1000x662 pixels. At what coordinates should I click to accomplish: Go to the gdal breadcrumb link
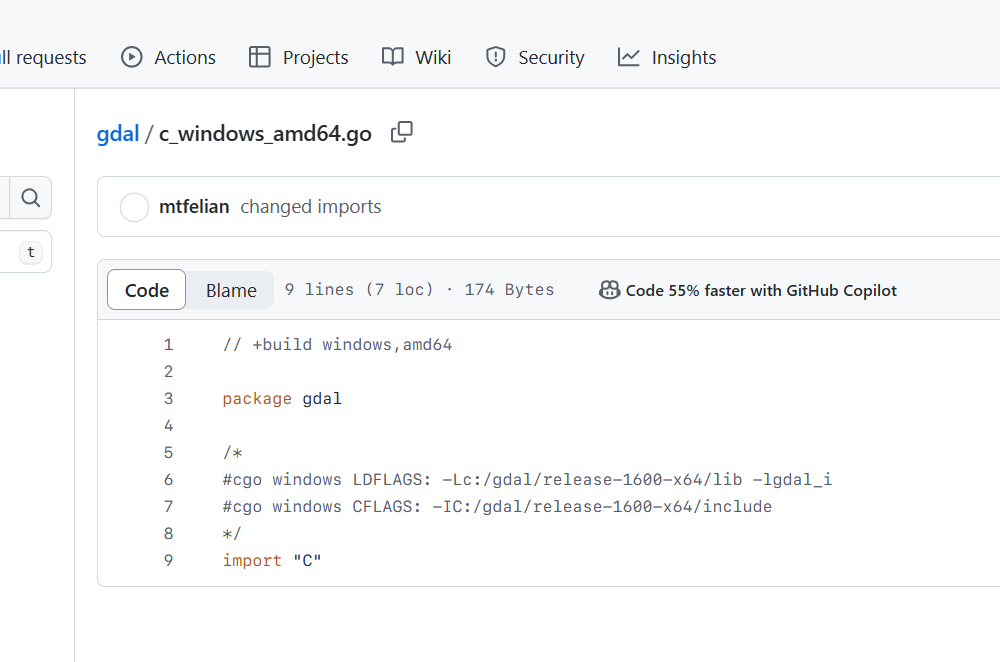pos(117,134)
